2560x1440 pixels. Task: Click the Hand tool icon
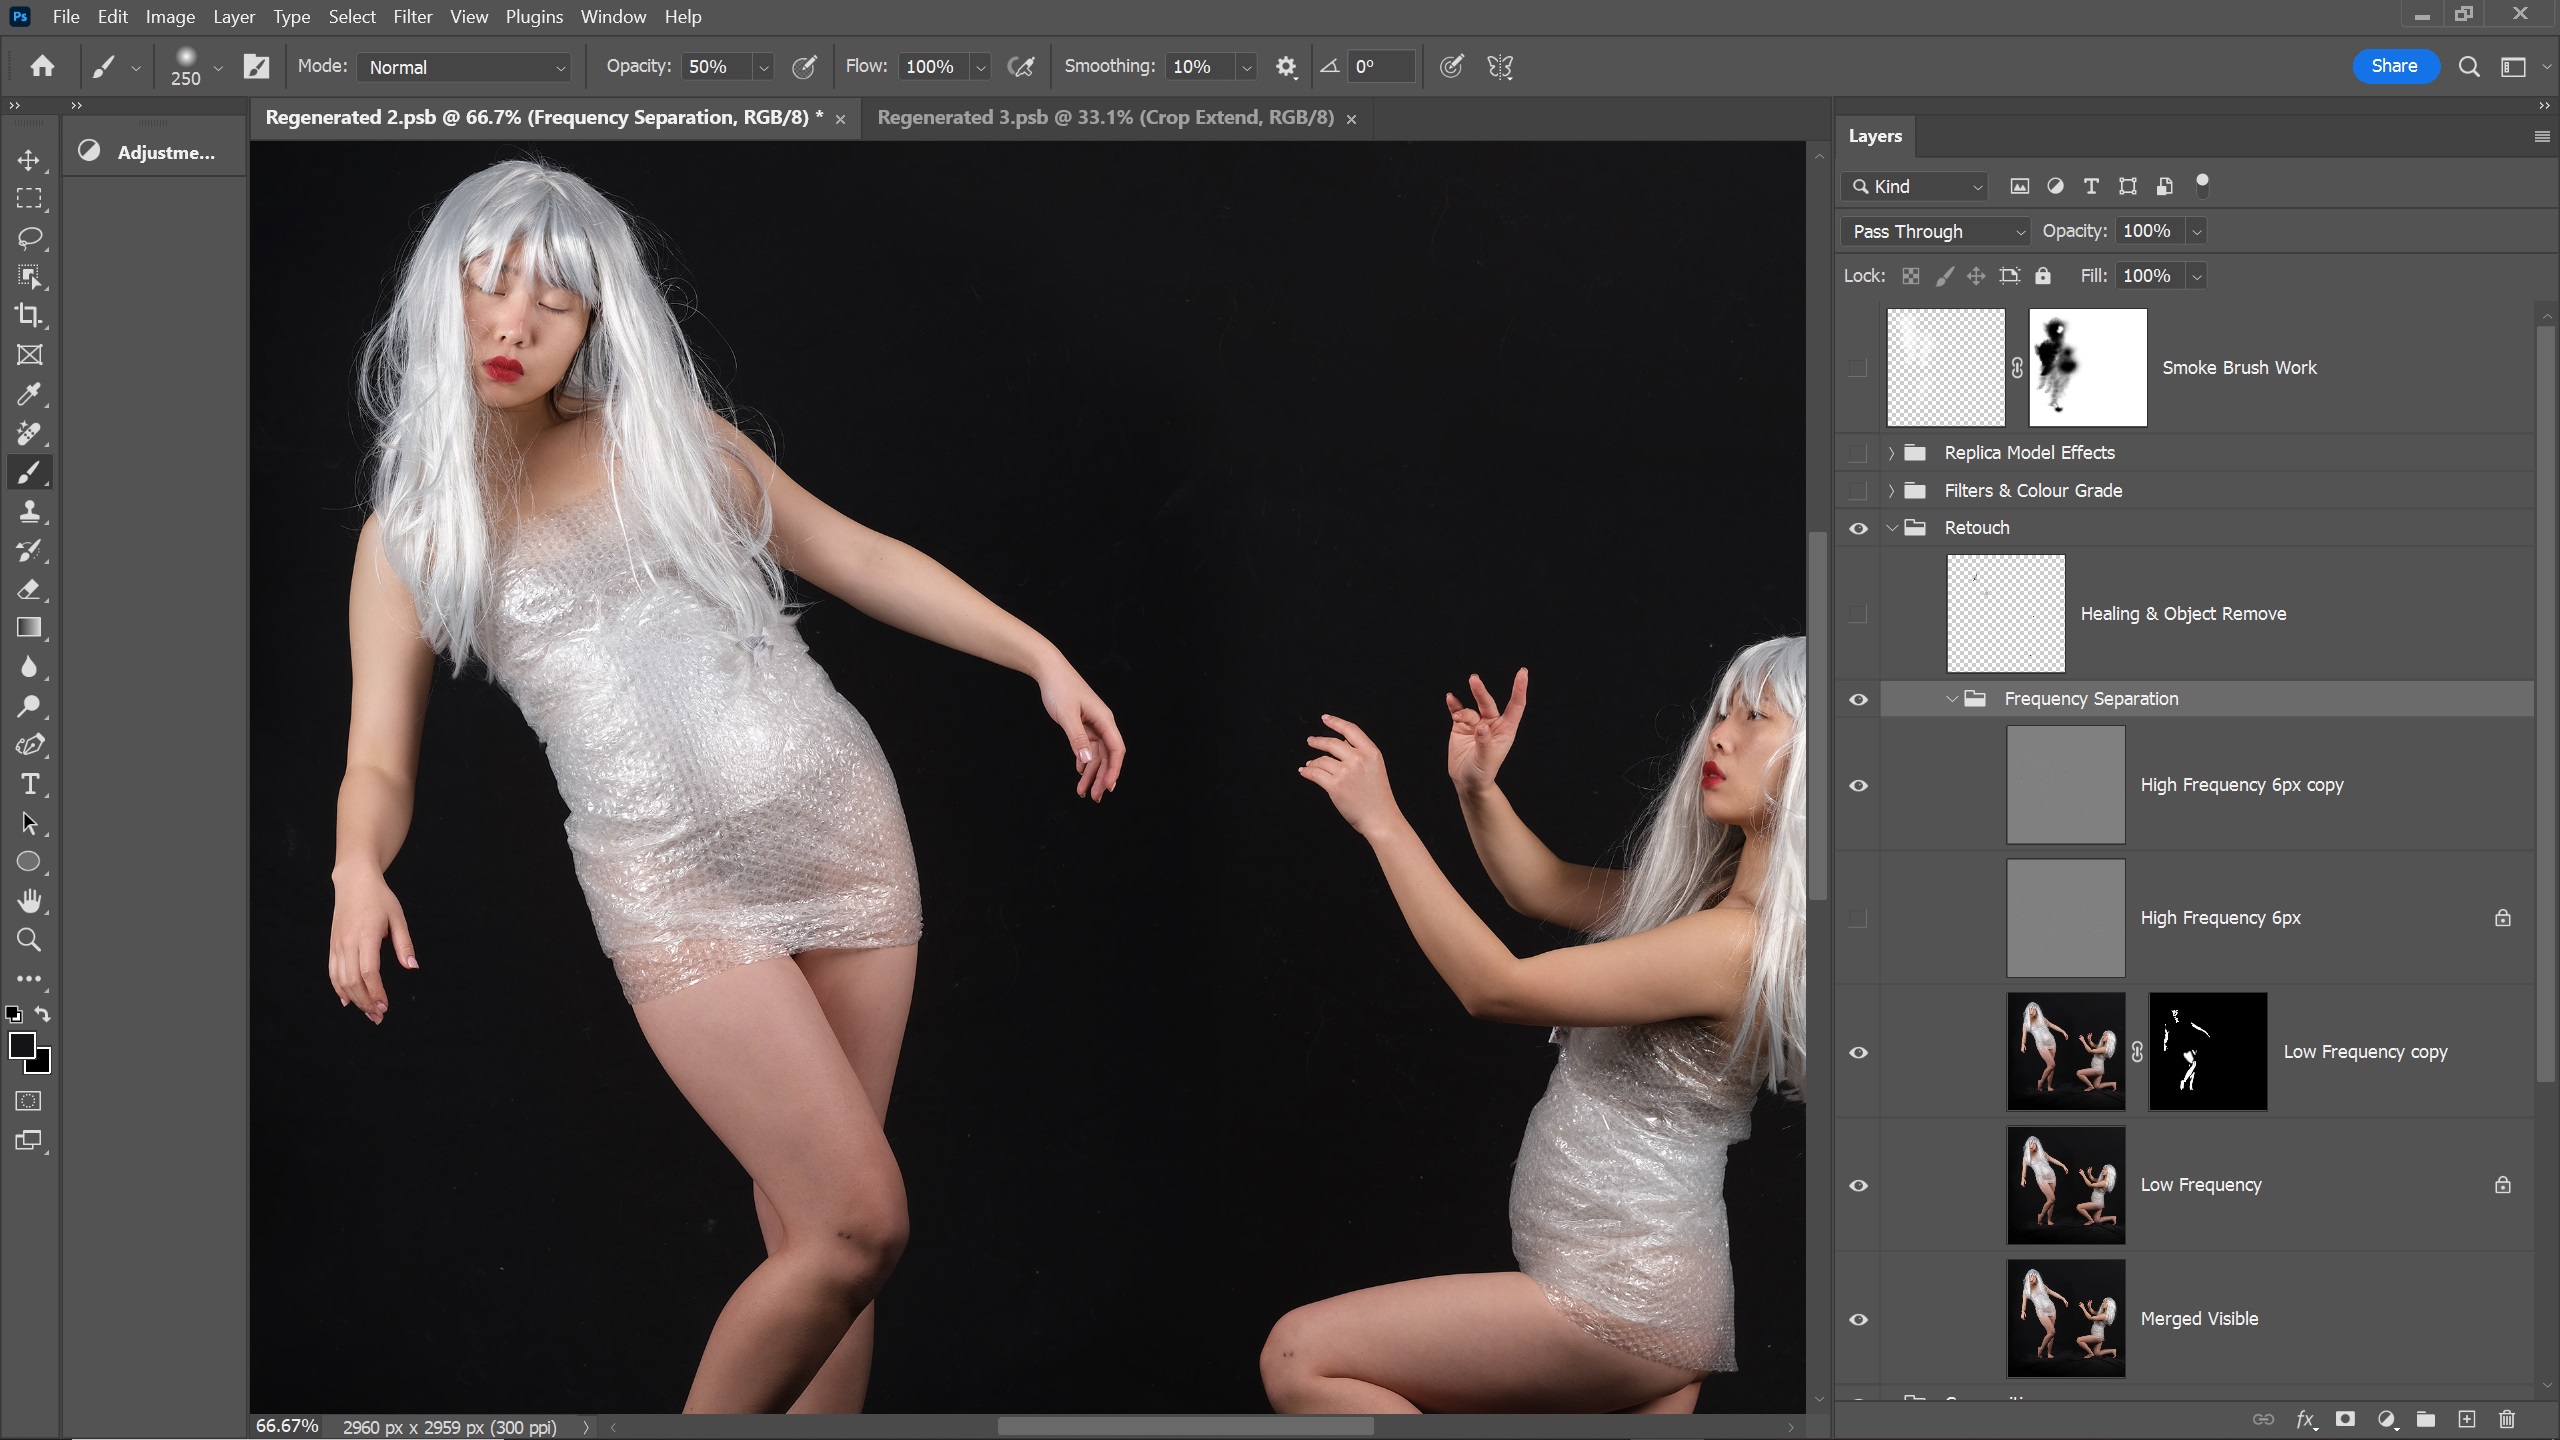pyautogui.click(x=29, y=901)
